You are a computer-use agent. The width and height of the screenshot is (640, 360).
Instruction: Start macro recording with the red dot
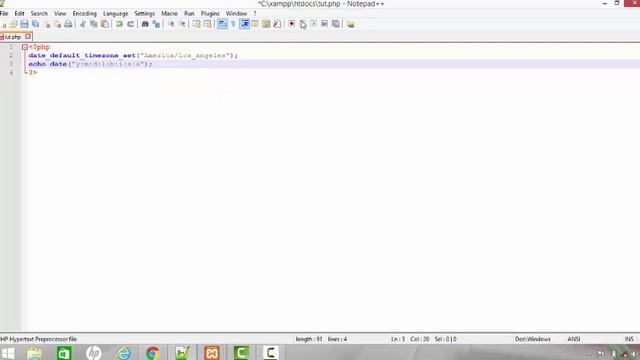point(291,24)
